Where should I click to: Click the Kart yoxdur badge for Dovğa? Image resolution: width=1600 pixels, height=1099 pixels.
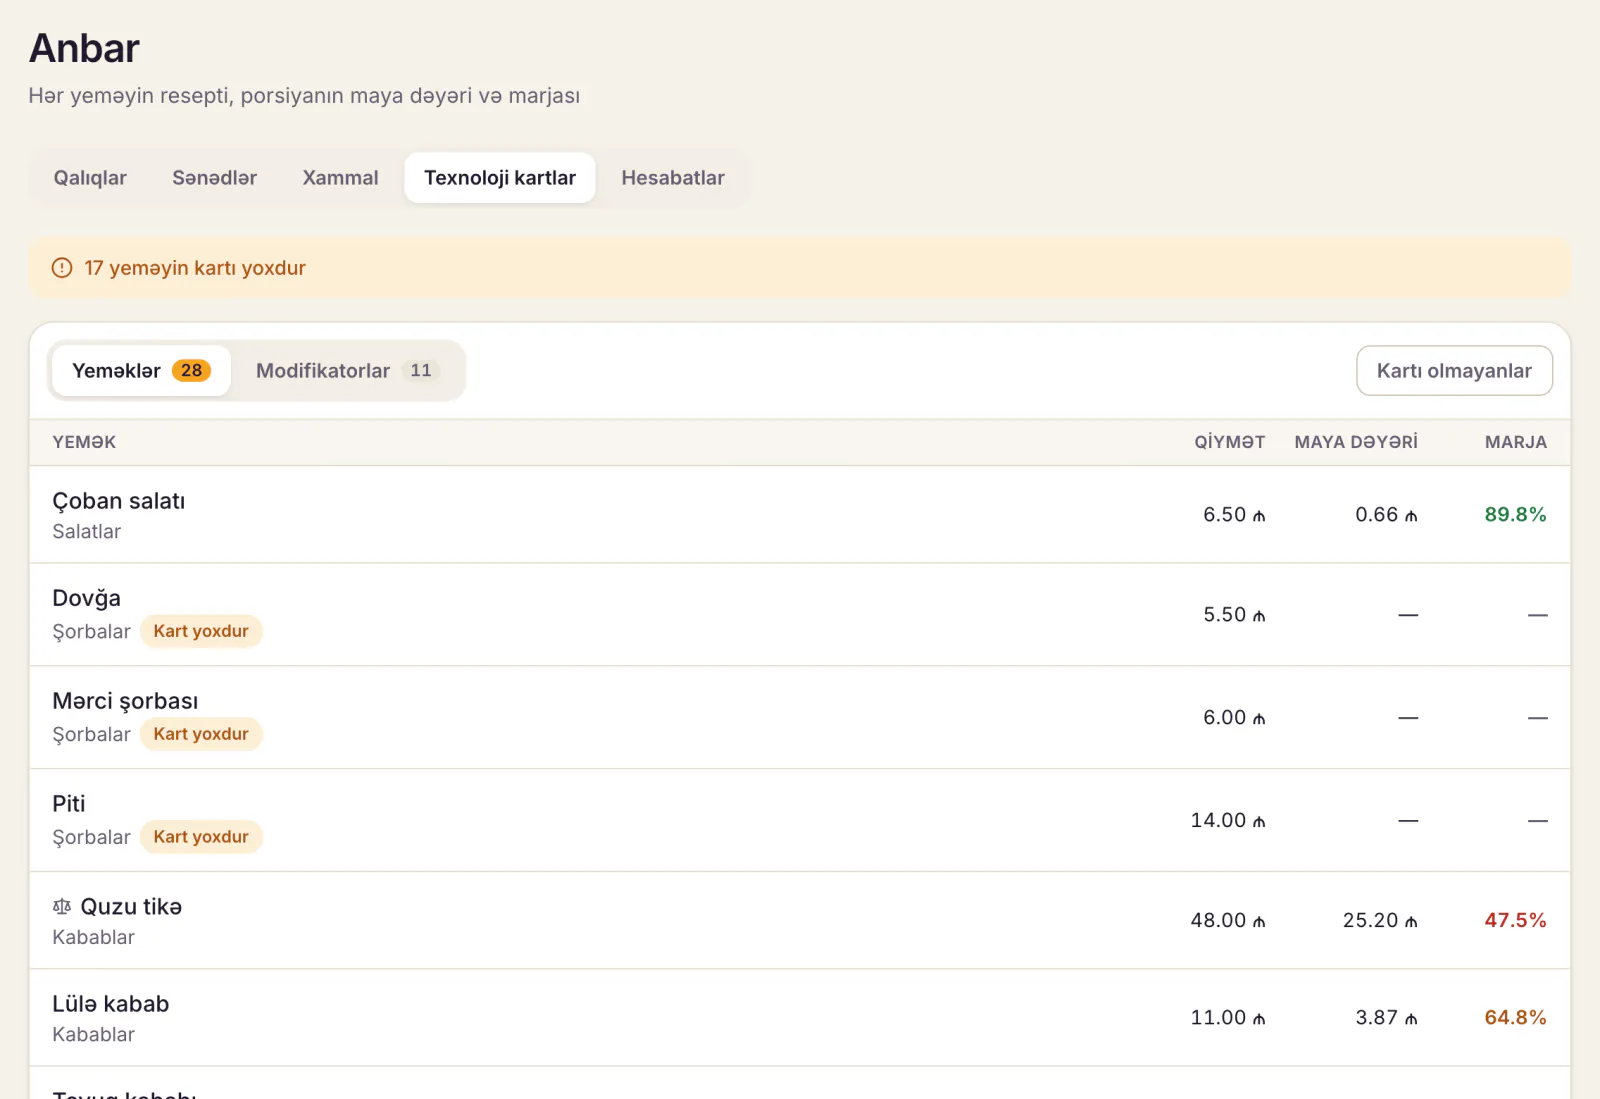[x=201, y=632]
